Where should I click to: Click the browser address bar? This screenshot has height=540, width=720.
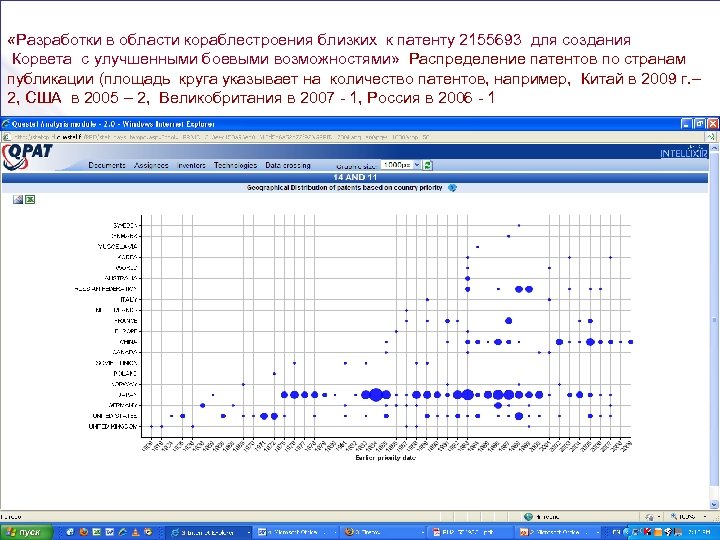[x=354, y=137]
